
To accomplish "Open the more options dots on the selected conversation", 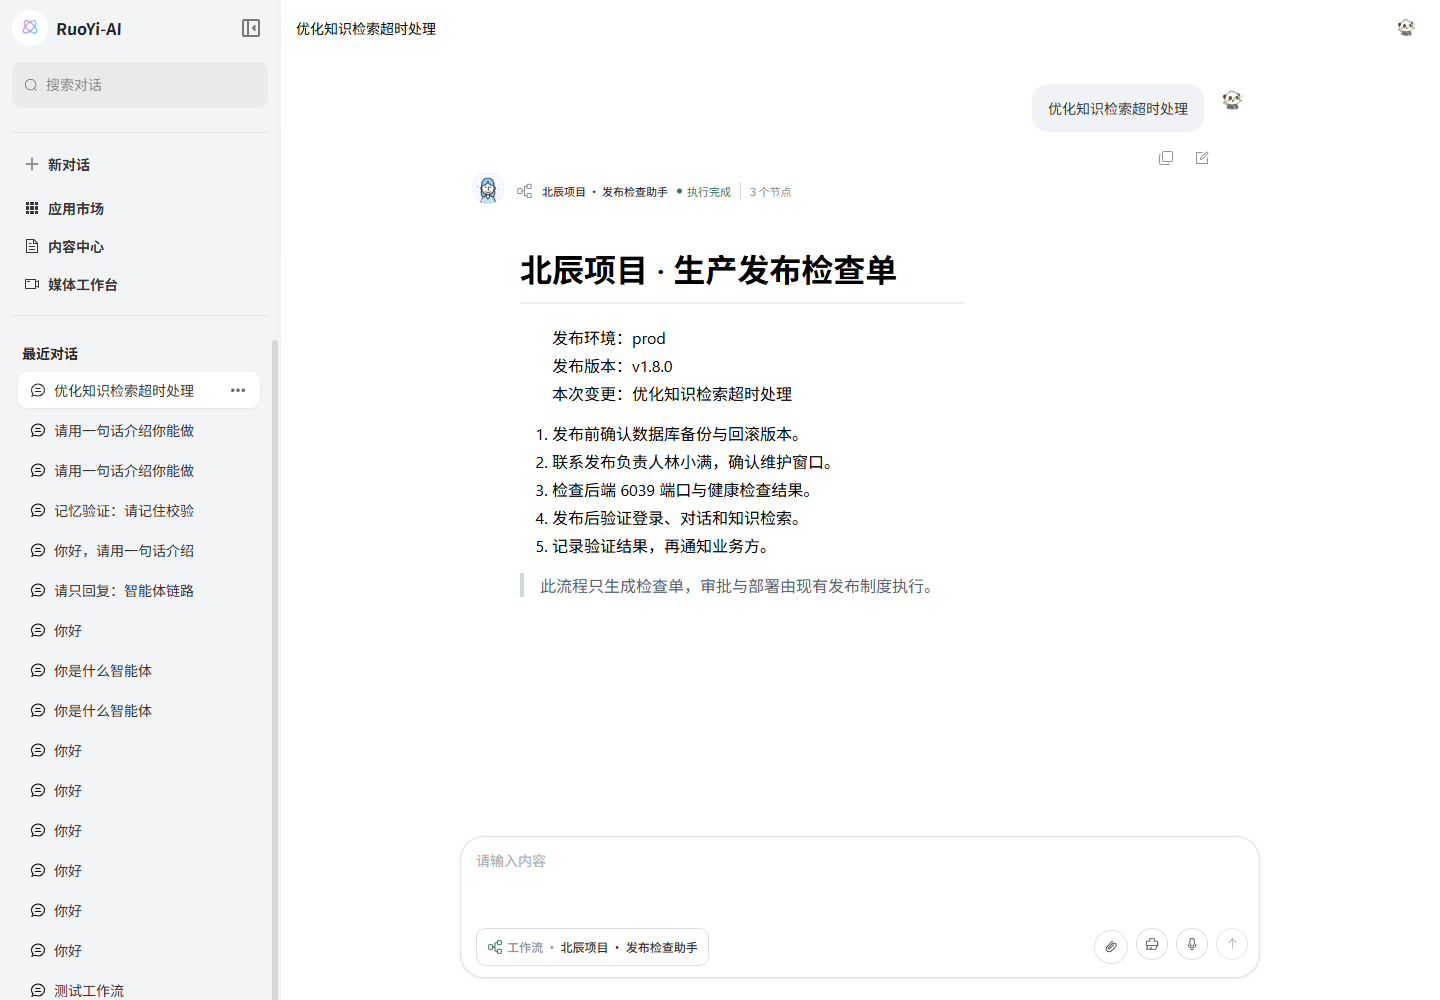I will click(238, 390).
